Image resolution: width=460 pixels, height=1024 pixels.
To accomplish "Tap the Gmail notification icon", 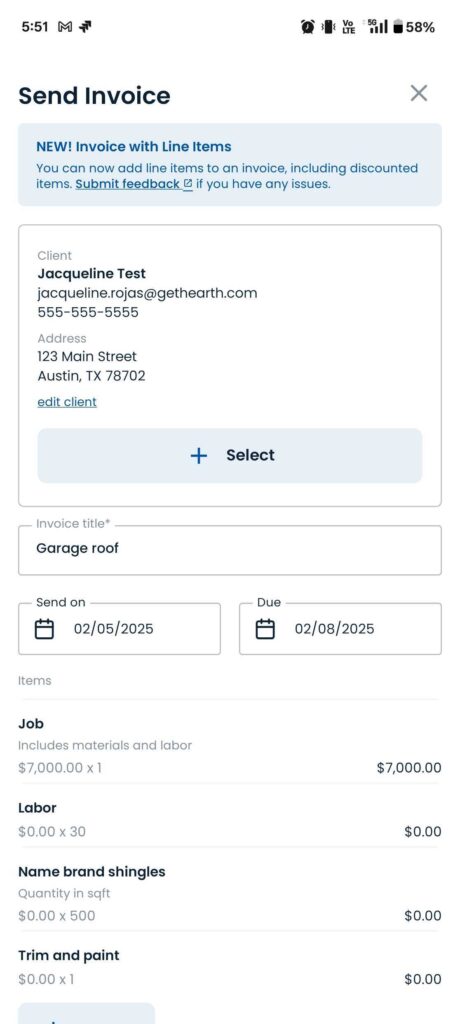I will (65, 27).
